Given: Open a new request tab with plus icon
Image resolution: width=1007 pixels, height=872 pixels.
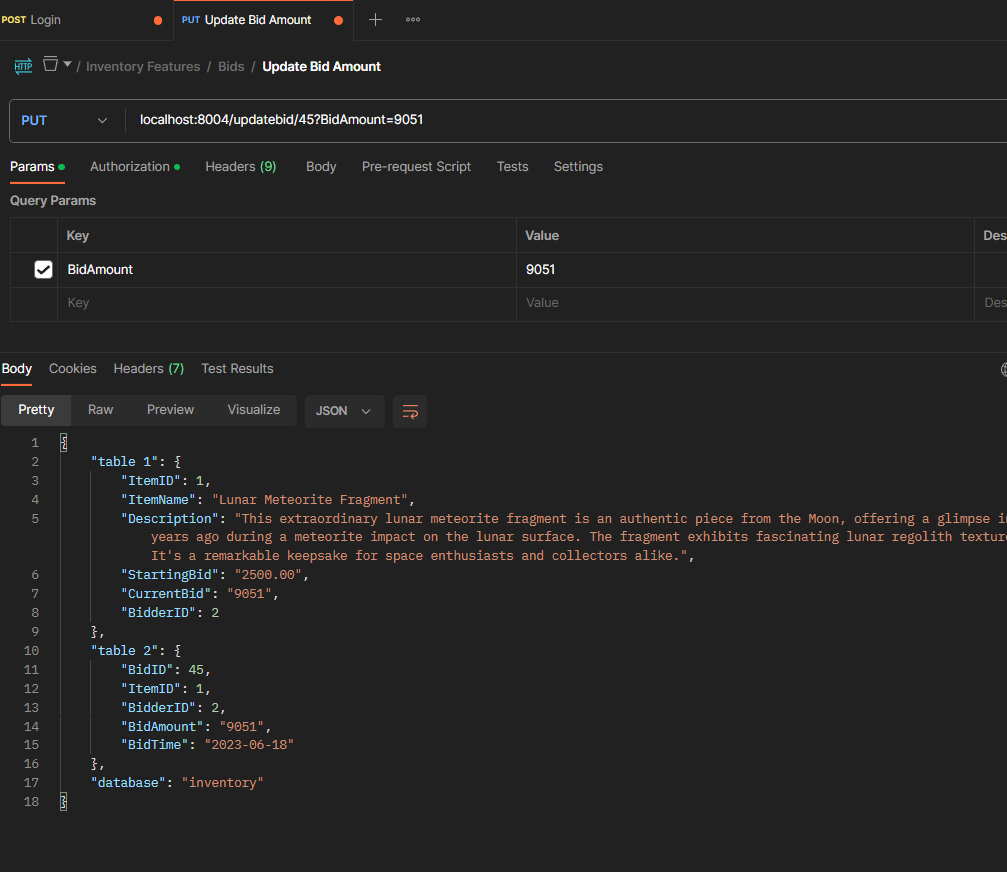Looking at the screenshot, I should (x=375, y=20).
